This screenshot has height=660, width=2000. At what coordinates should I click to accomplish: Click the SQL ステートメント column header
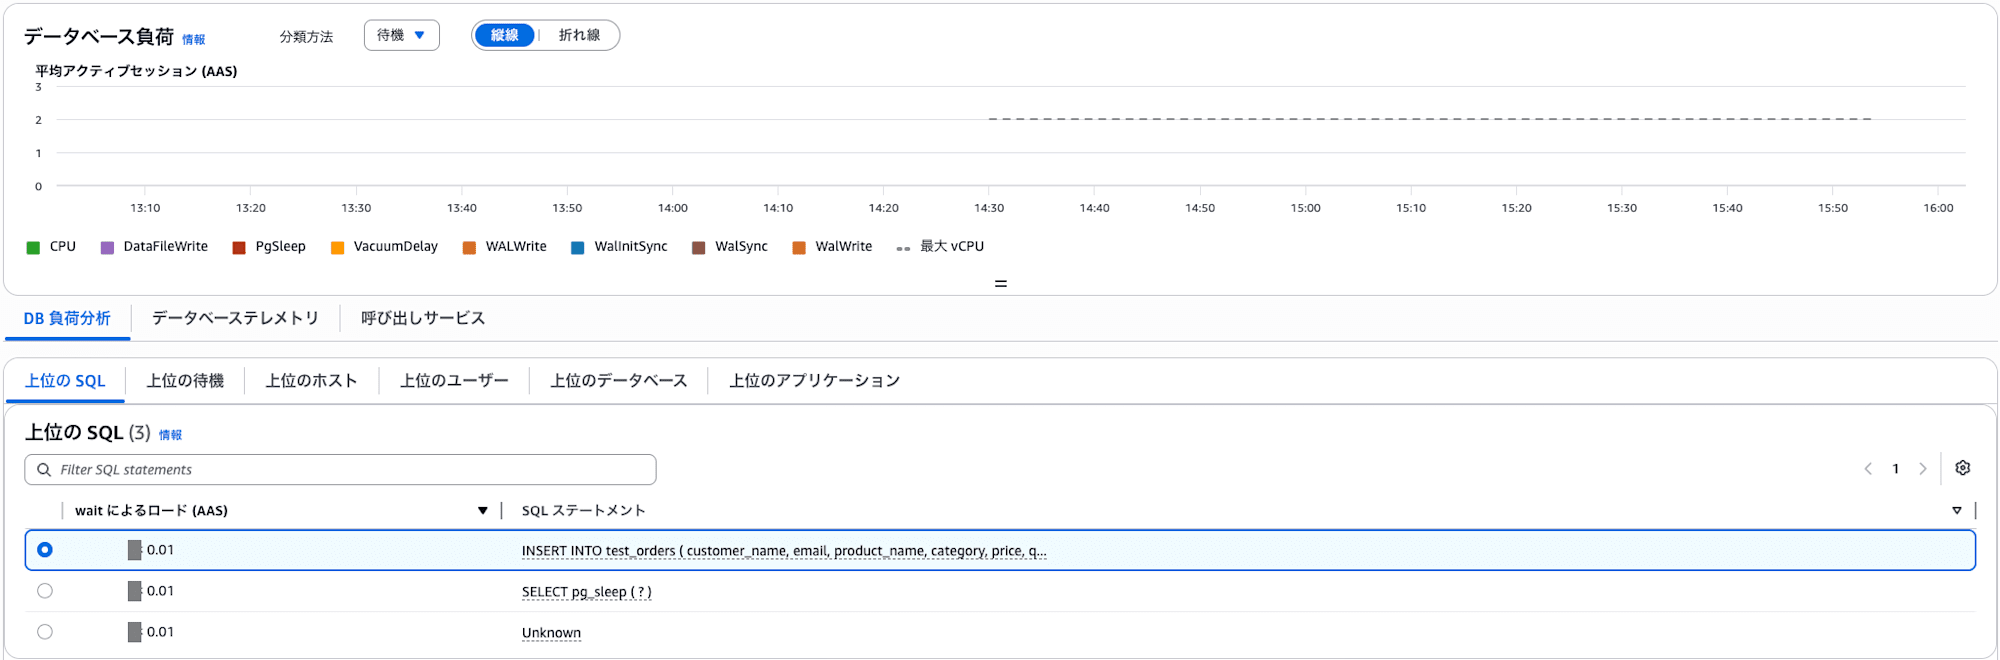coord(583,511)
